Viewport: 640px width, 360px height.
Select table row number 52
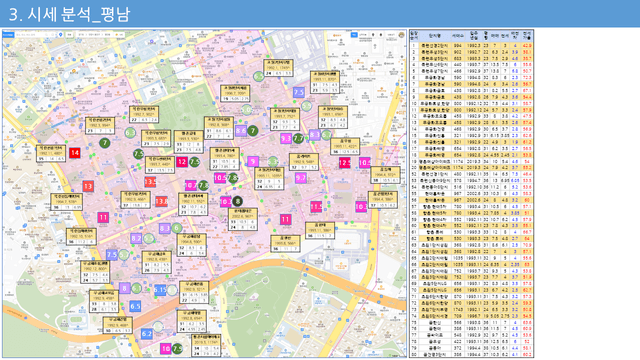click(x=471, y=174)
